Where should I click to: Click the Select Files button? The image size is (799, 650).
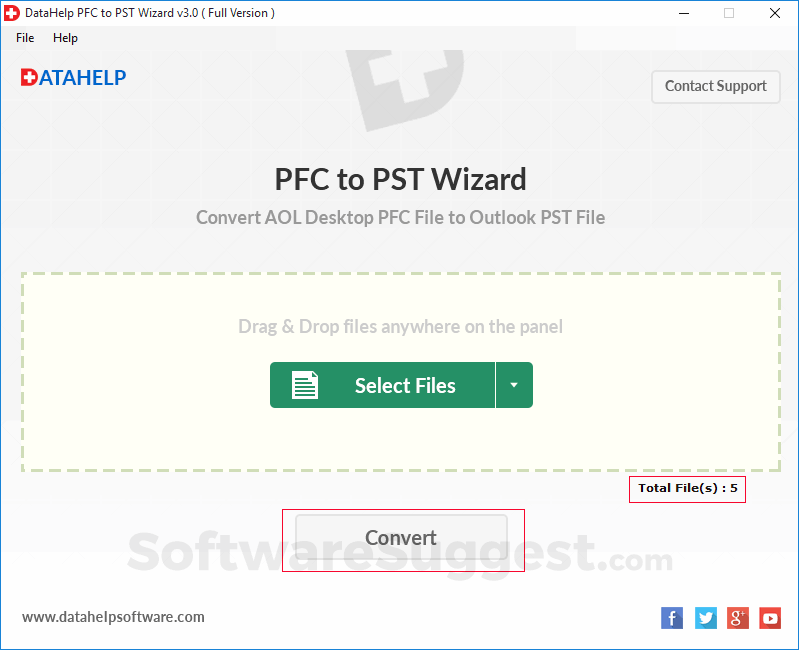click(382, 385)
